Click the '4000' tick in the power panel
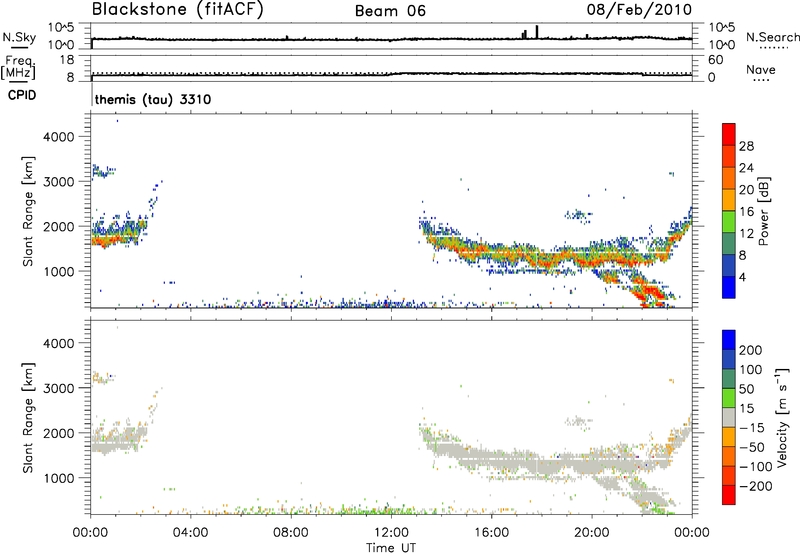800x554 pixels. coord(59,137)
